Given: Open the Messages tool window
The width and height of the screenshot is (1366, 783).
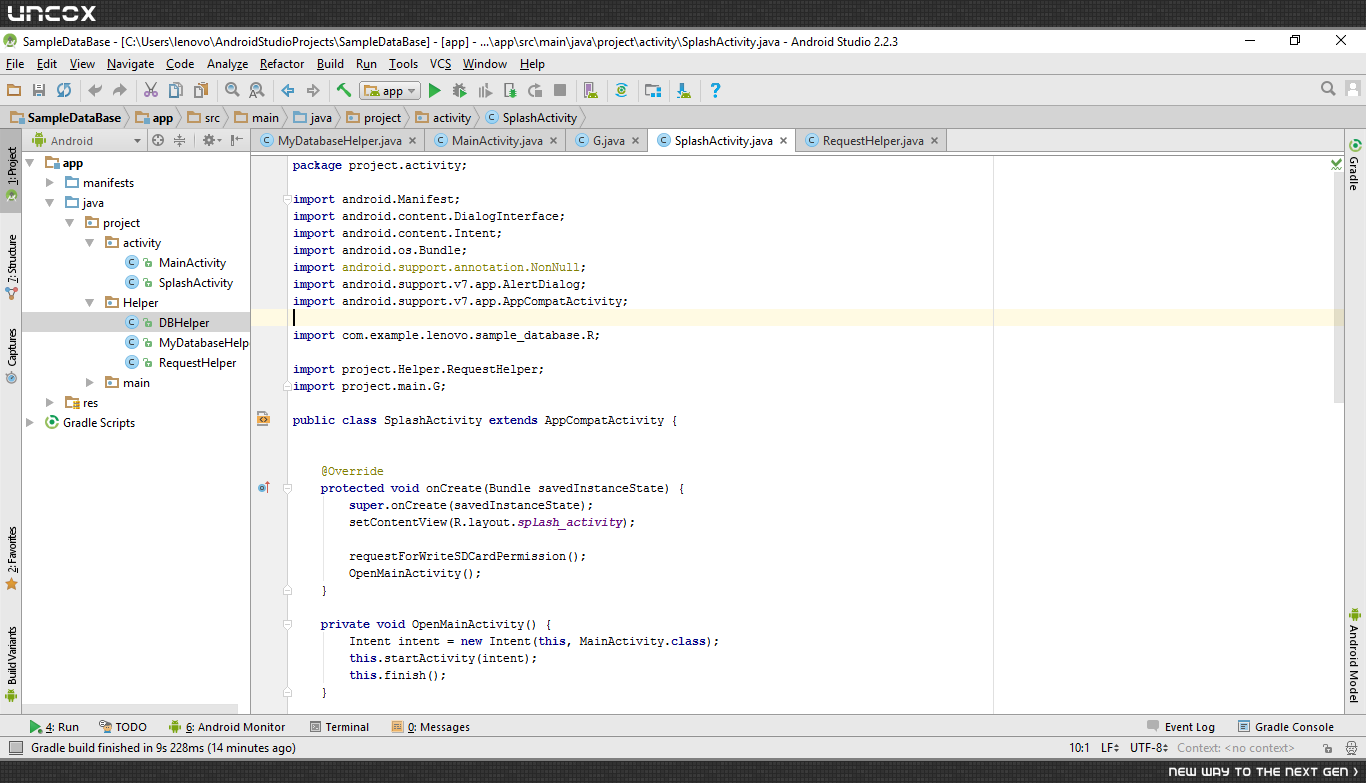Looking at the screenshot, I should (x=430, y=727).
